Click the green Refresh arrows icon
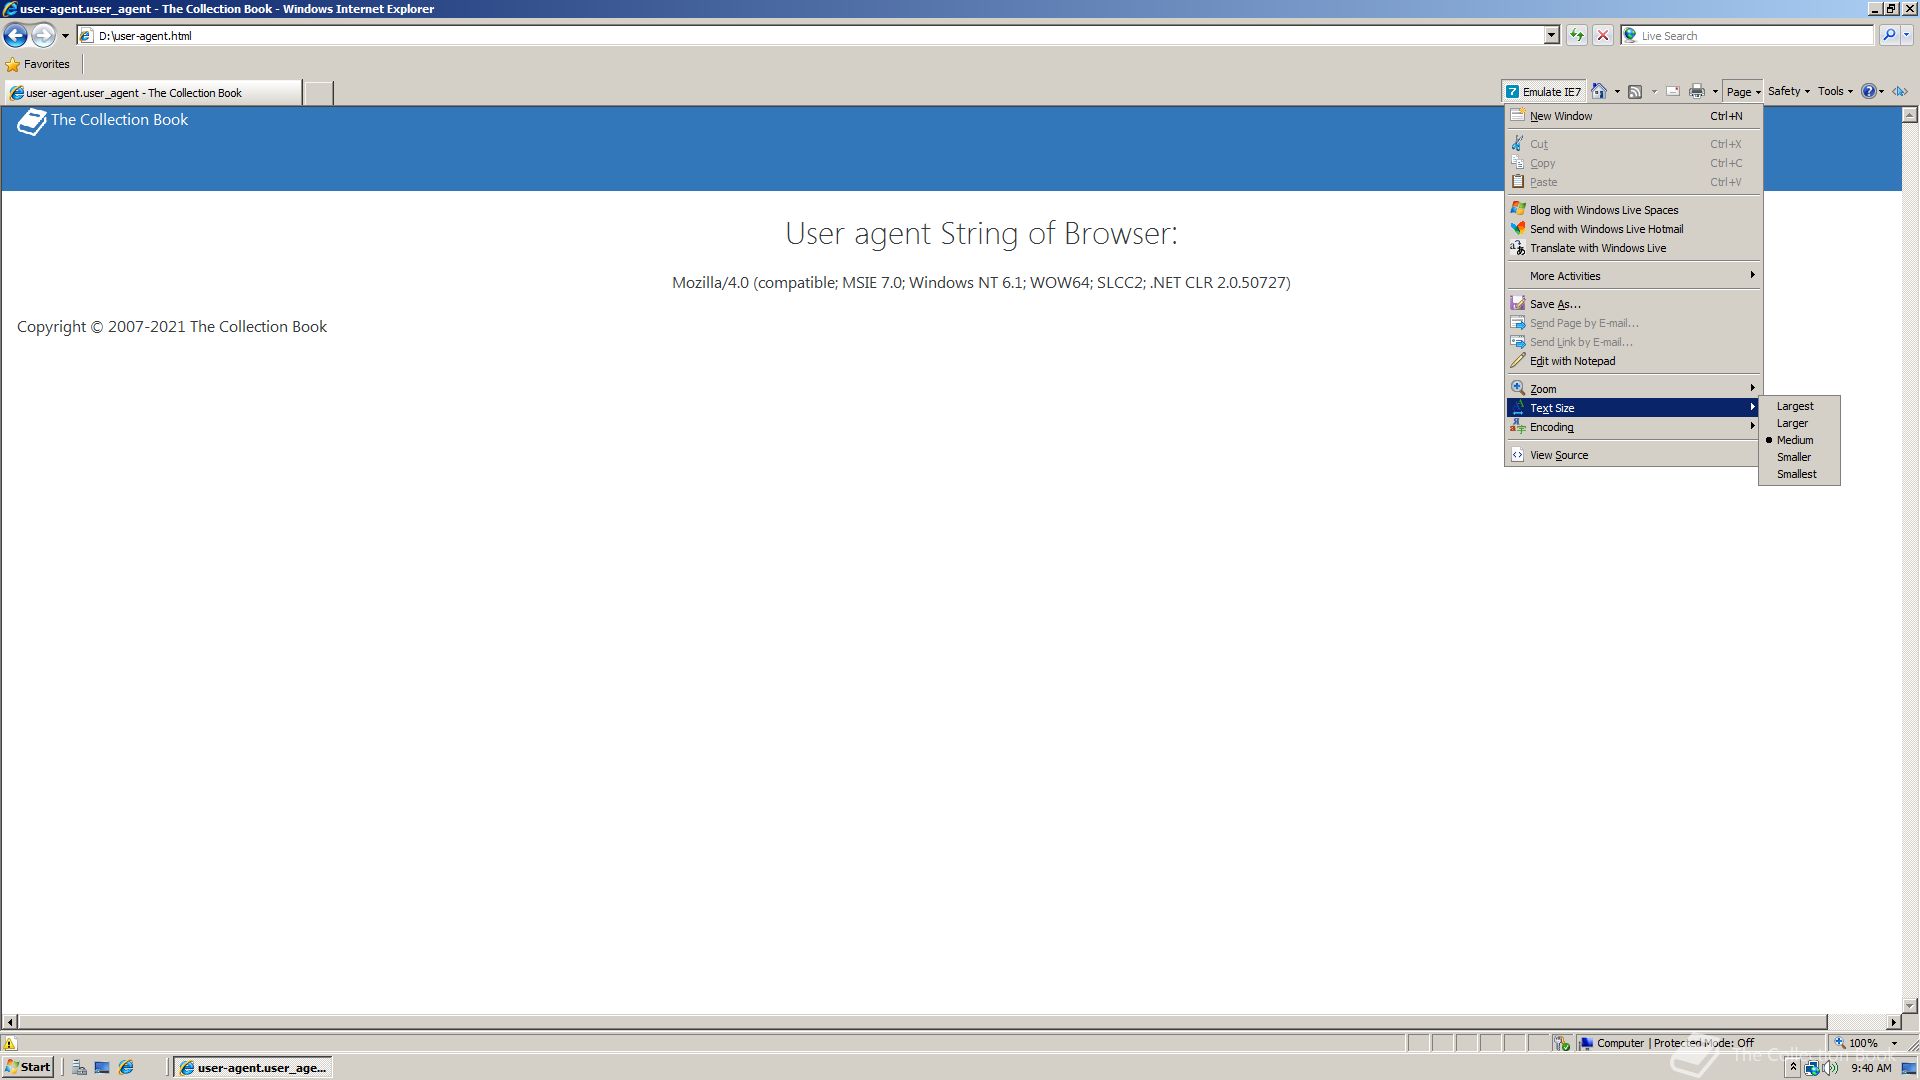 tap(1577, 36)
